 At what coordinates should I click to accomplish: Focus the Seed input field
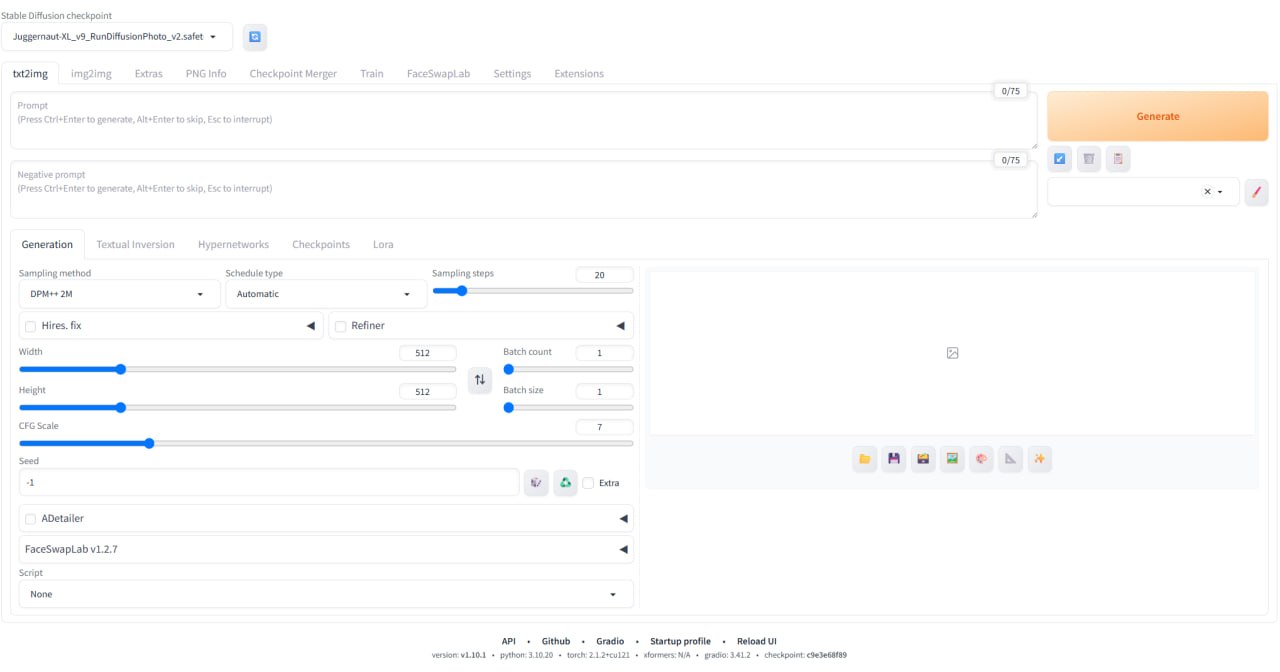pos(269,483)
